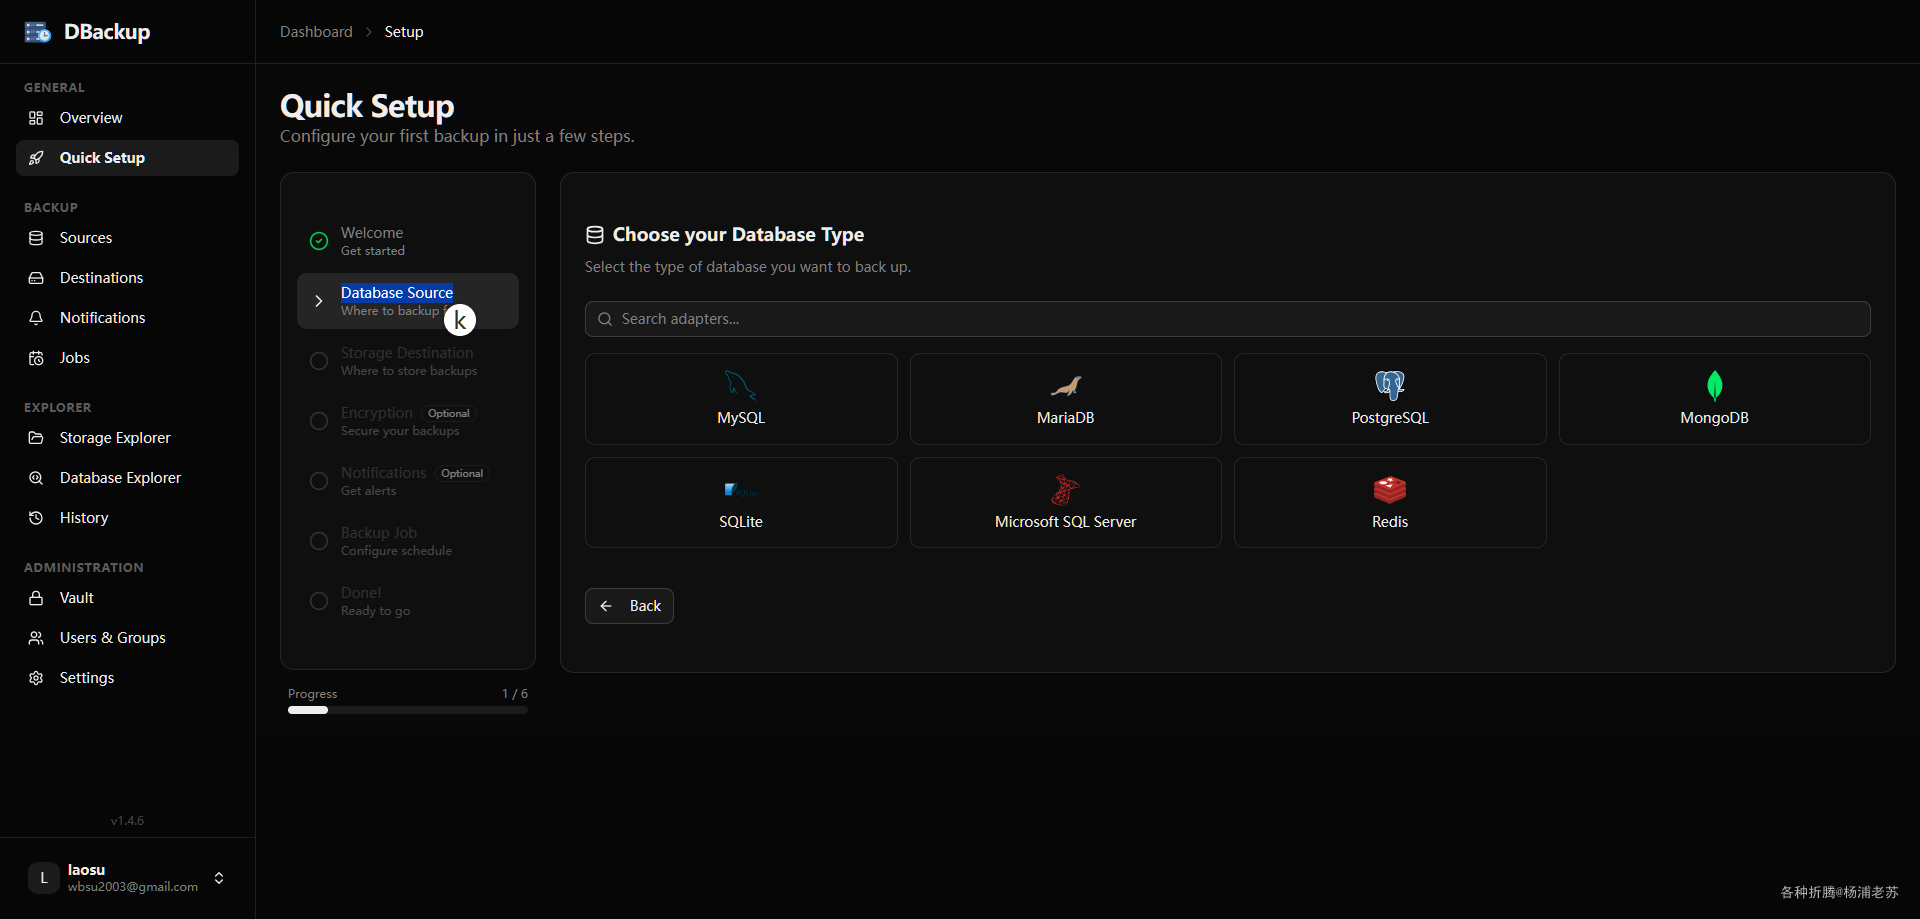Click the text 'Ready to go'
1920x919 pixels.
[375, 611]
